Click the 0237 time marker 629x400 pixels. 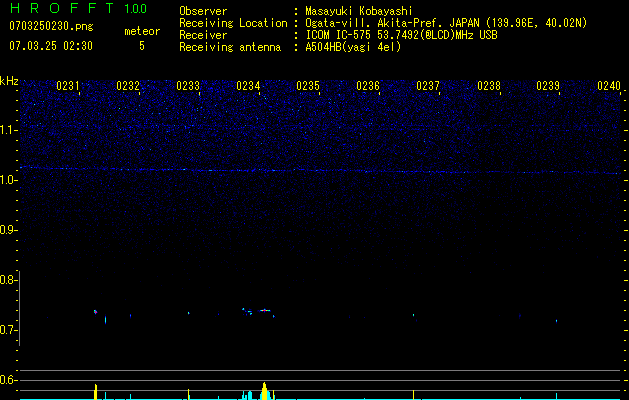(428, 86)
